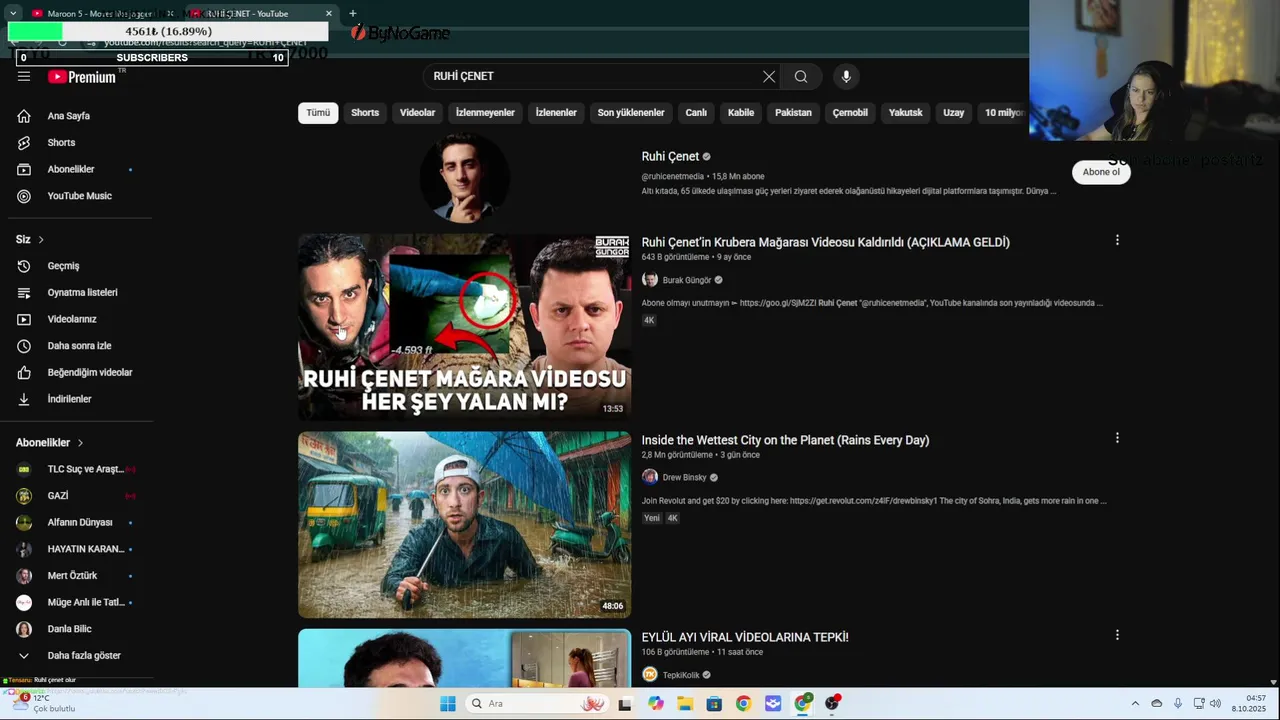Open Burak Güngör channel link
The height and width of the screenshot is (720, 1280).
686,280
